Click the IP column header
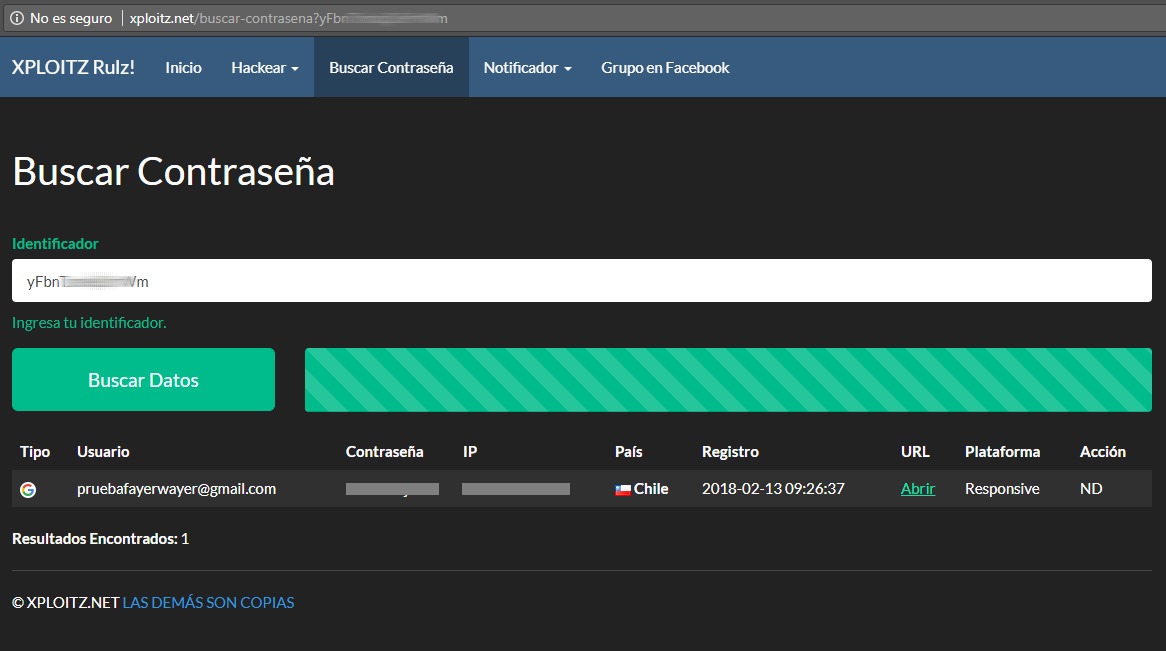 click(x=470, y=452)
